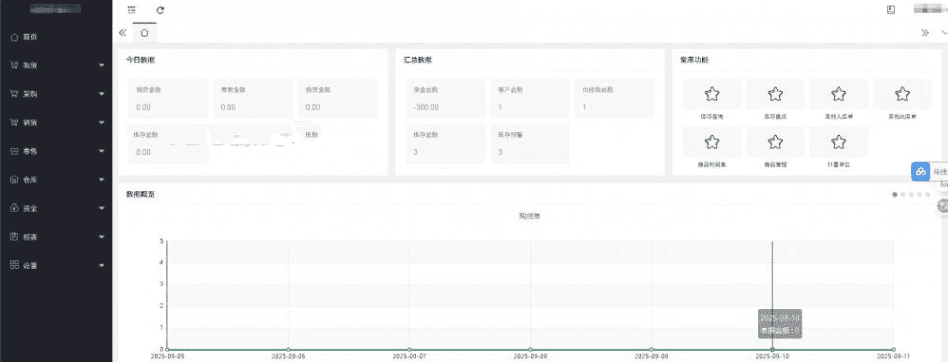Select the third chart carousel dot
This screenshot has height=362, width=948.
click(912, 195)
